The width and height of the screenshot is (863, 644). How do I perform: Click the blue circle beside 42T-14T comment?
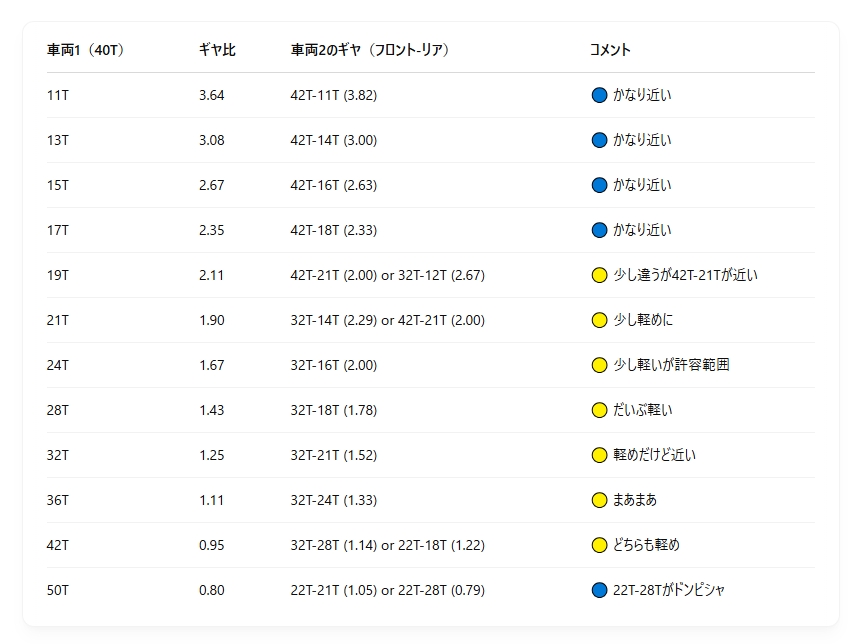pyautogui.click(x=599, y=140)
